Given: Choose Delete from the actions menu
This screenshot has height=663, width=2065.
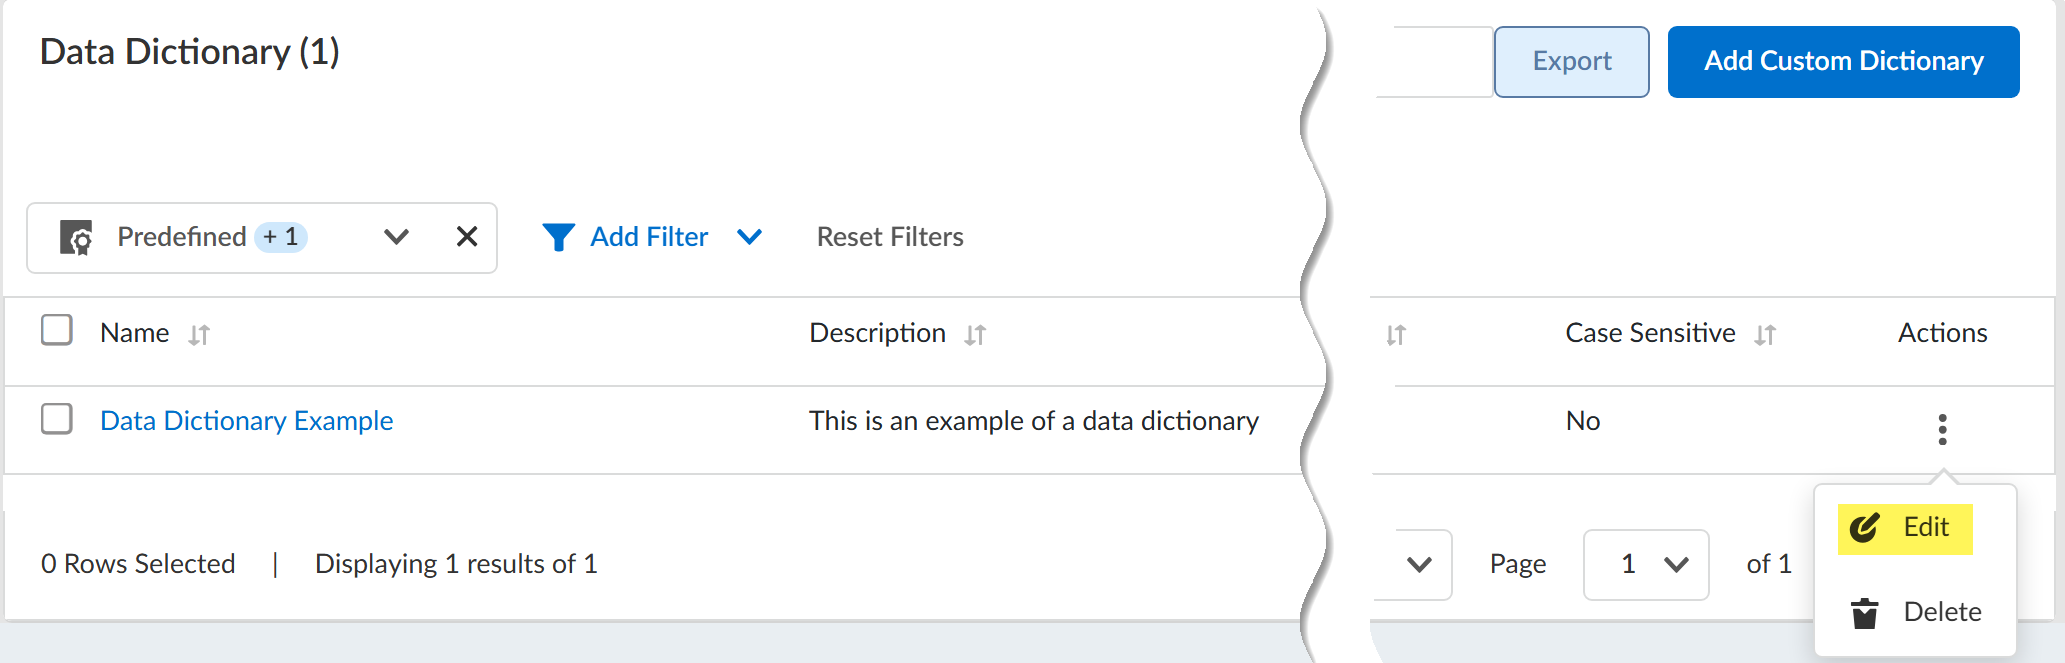Looking at the screenshot, I should [x=1941, y=612].
